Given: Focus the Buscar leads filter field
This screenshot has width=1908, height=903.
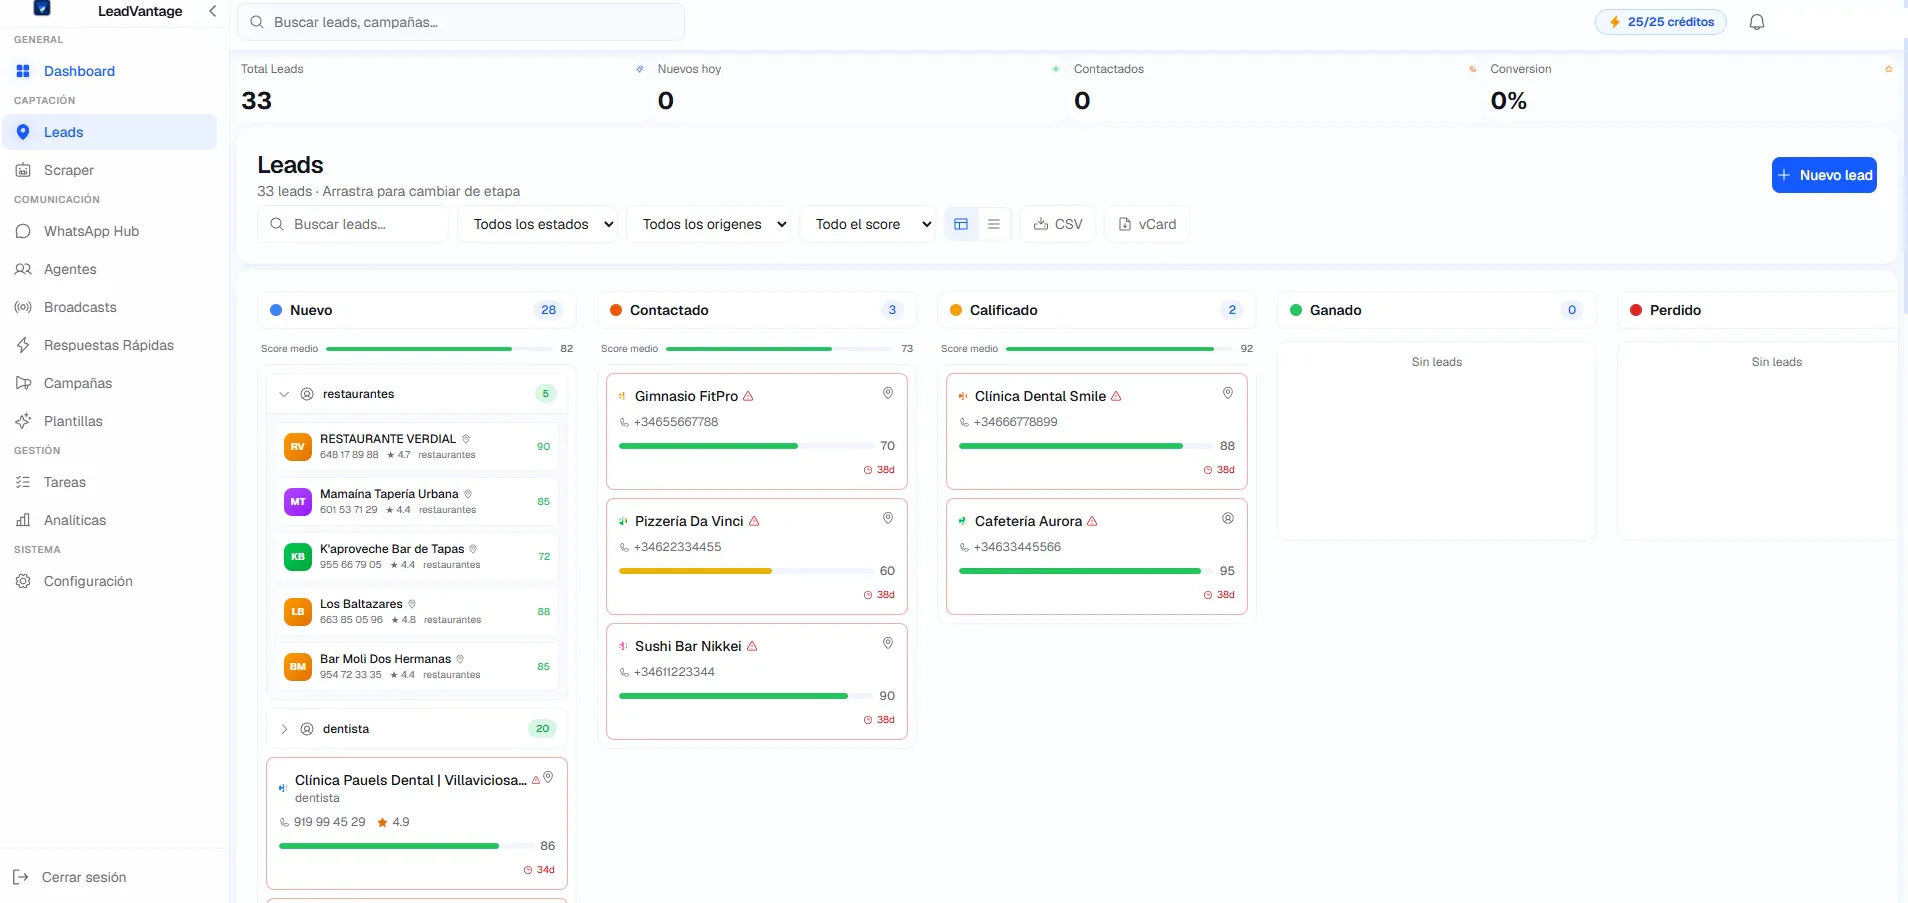Looking at the screenshot, I should 353,224.
